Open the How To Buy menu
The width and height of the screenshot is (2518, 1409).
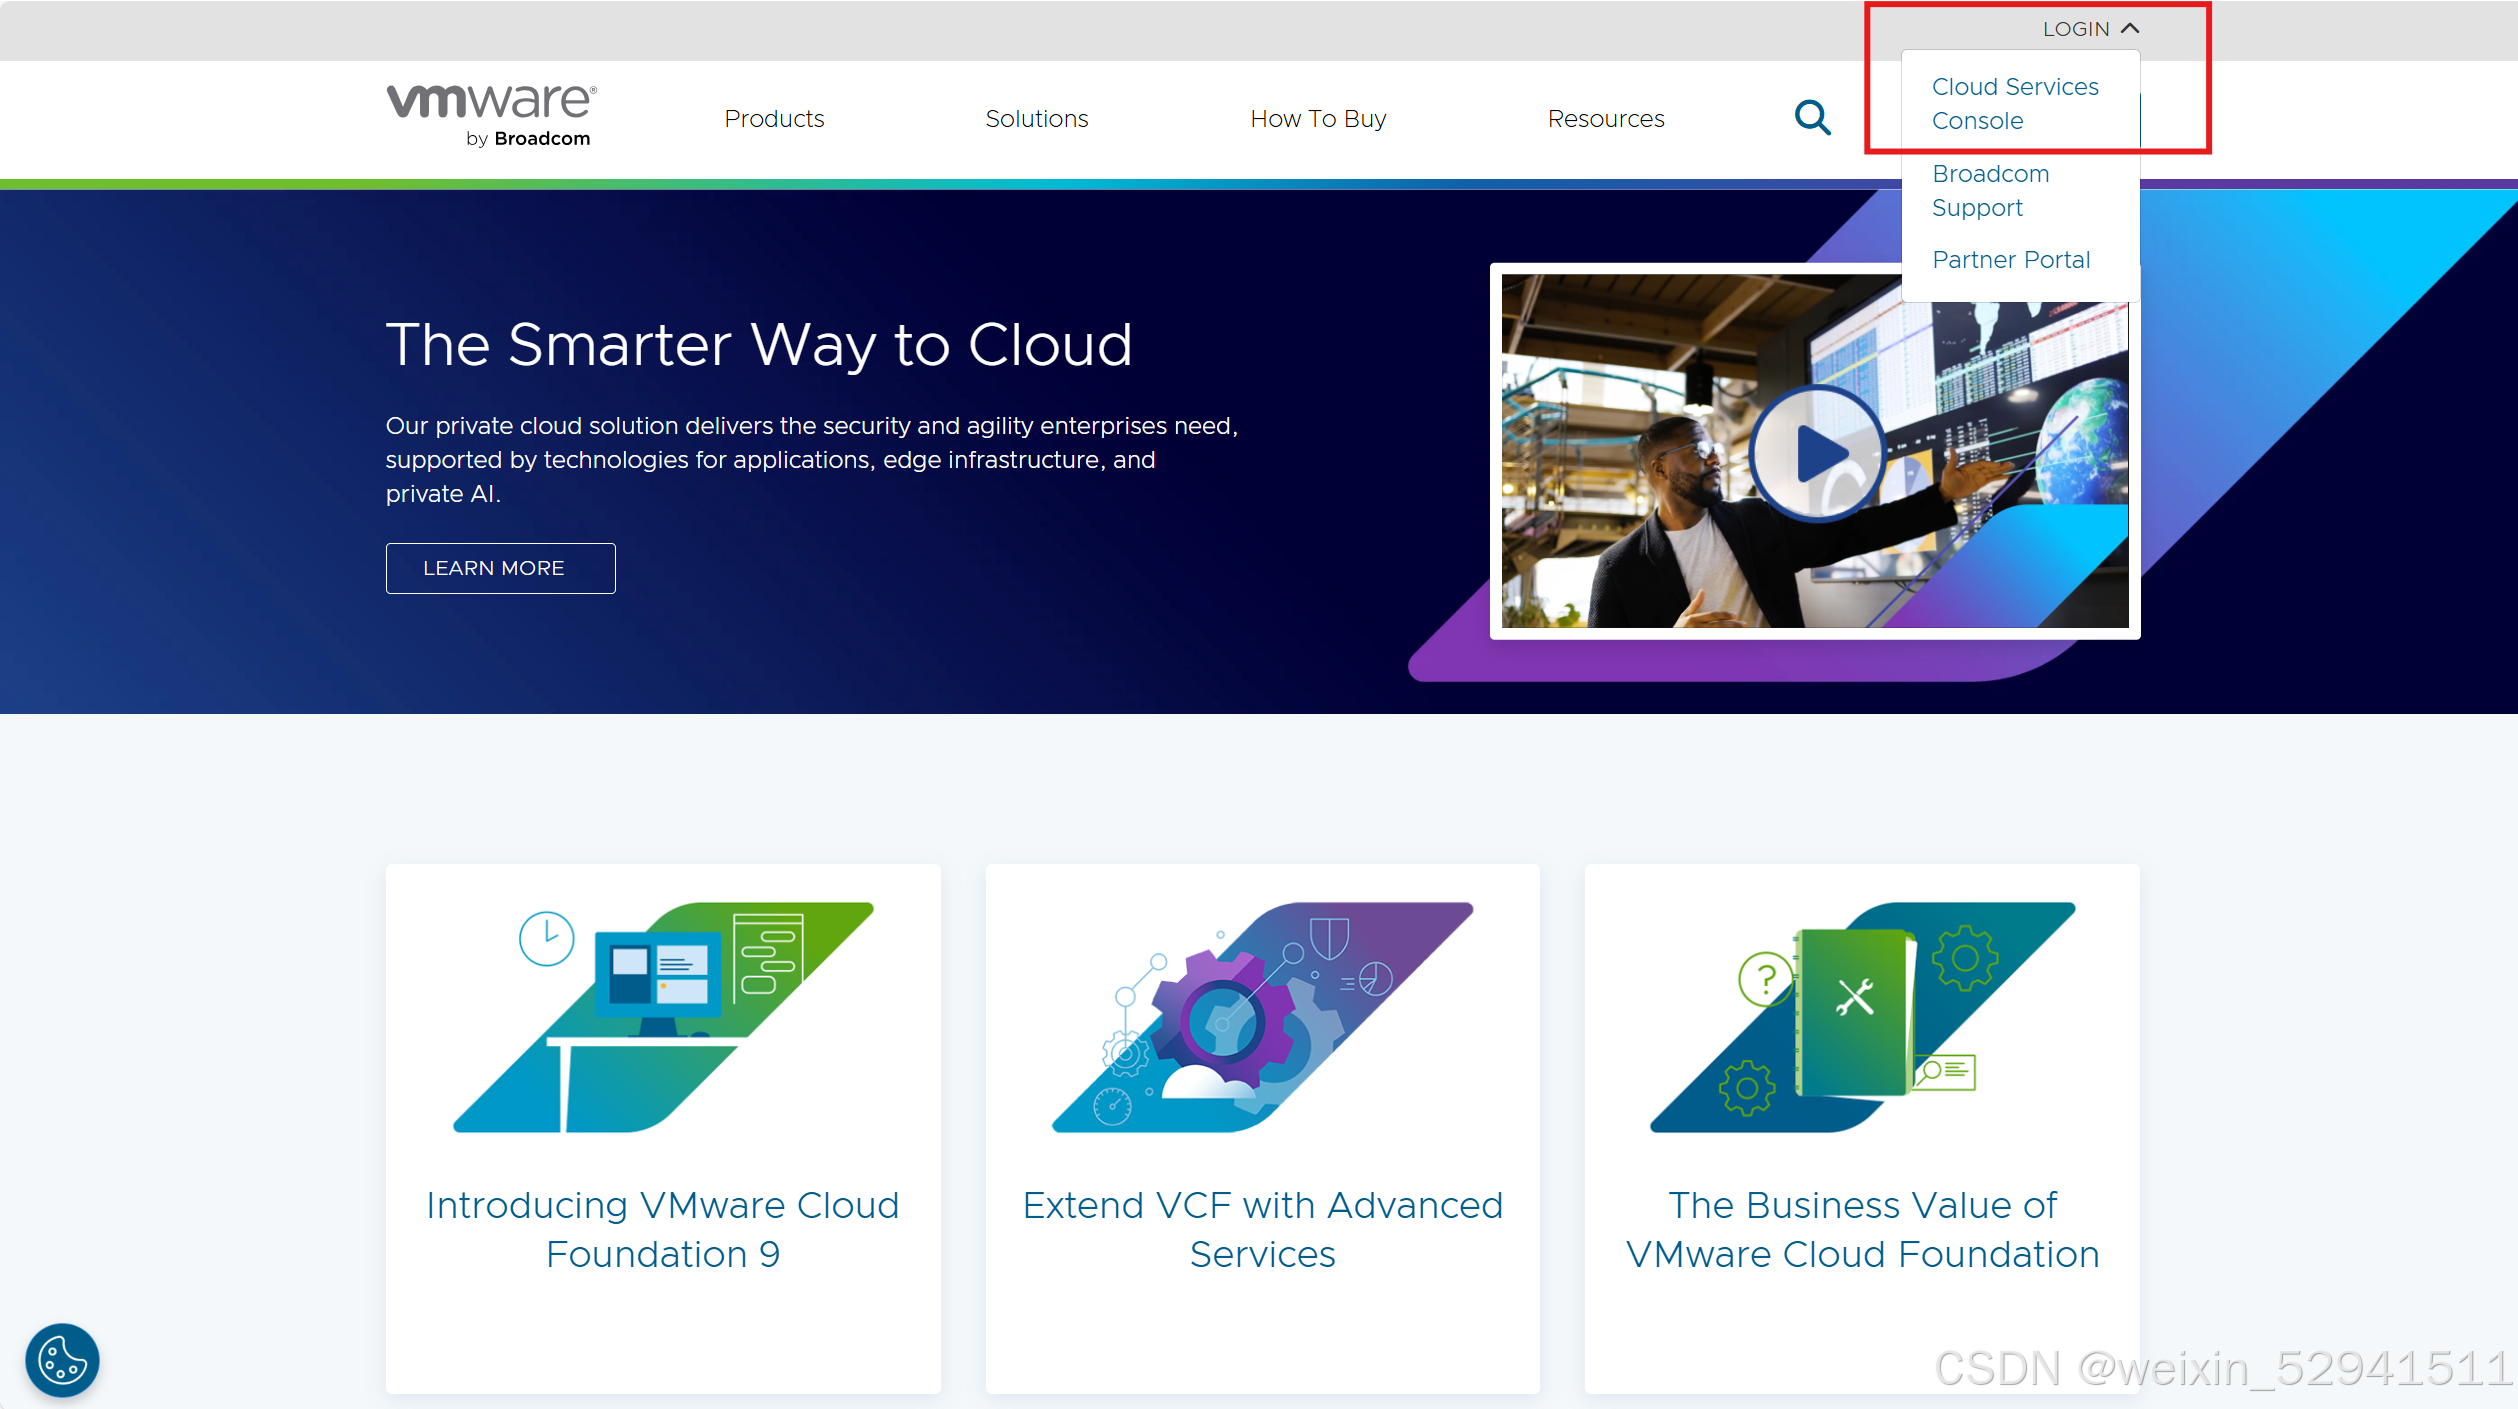tap(1317, 119)
